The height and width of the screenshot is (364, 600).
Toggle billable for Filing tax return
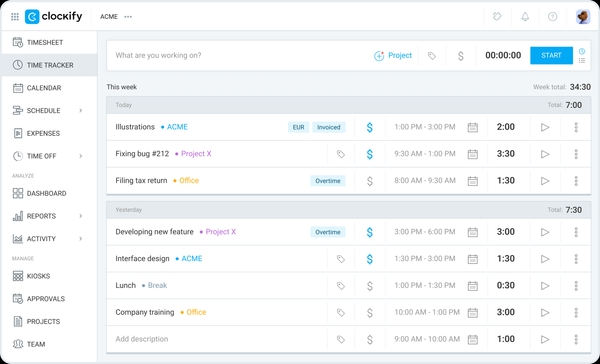(x=369, y=181)
